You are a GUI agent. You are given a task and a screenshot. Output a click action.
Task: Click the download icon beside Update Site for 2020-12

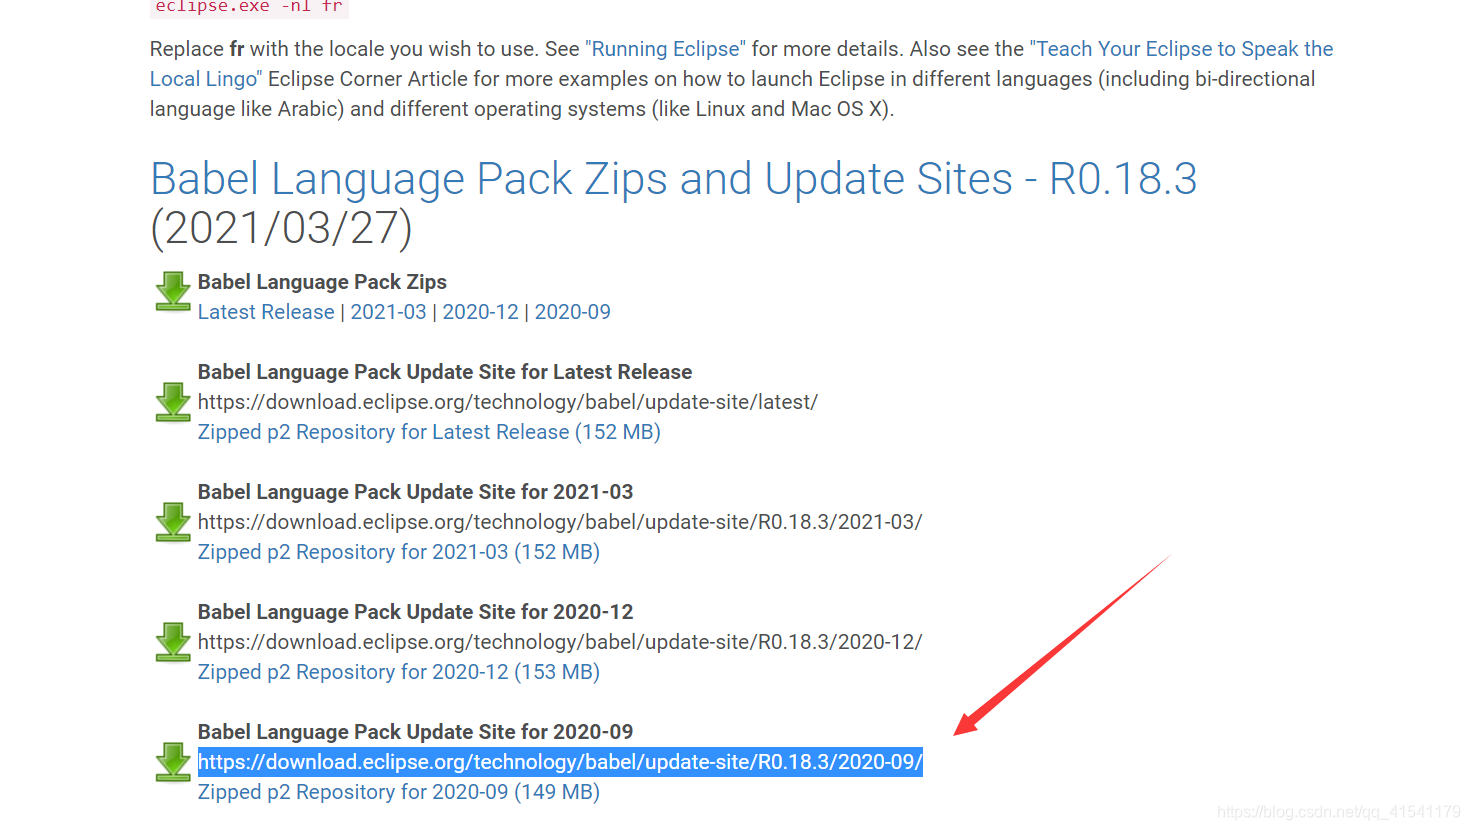coord(173,642)
